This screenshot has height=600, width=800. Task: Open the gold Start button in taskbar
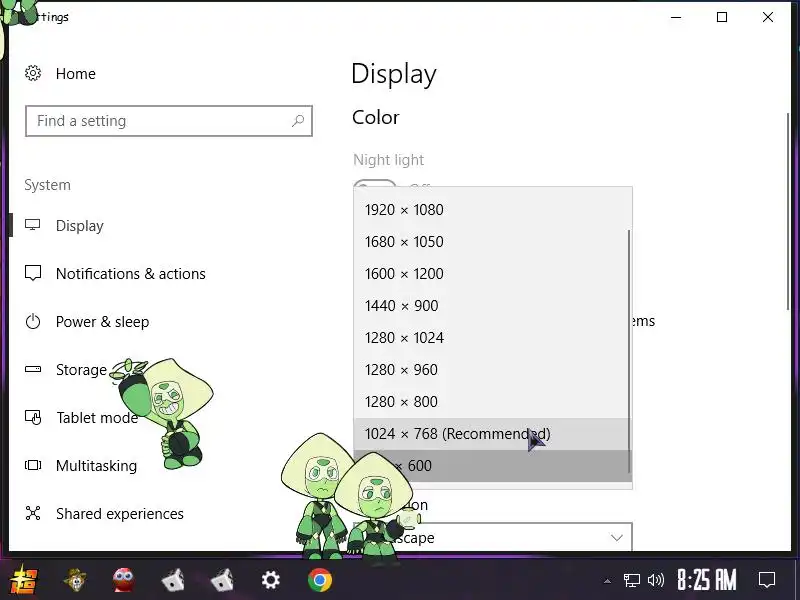[x=23, y=580]
